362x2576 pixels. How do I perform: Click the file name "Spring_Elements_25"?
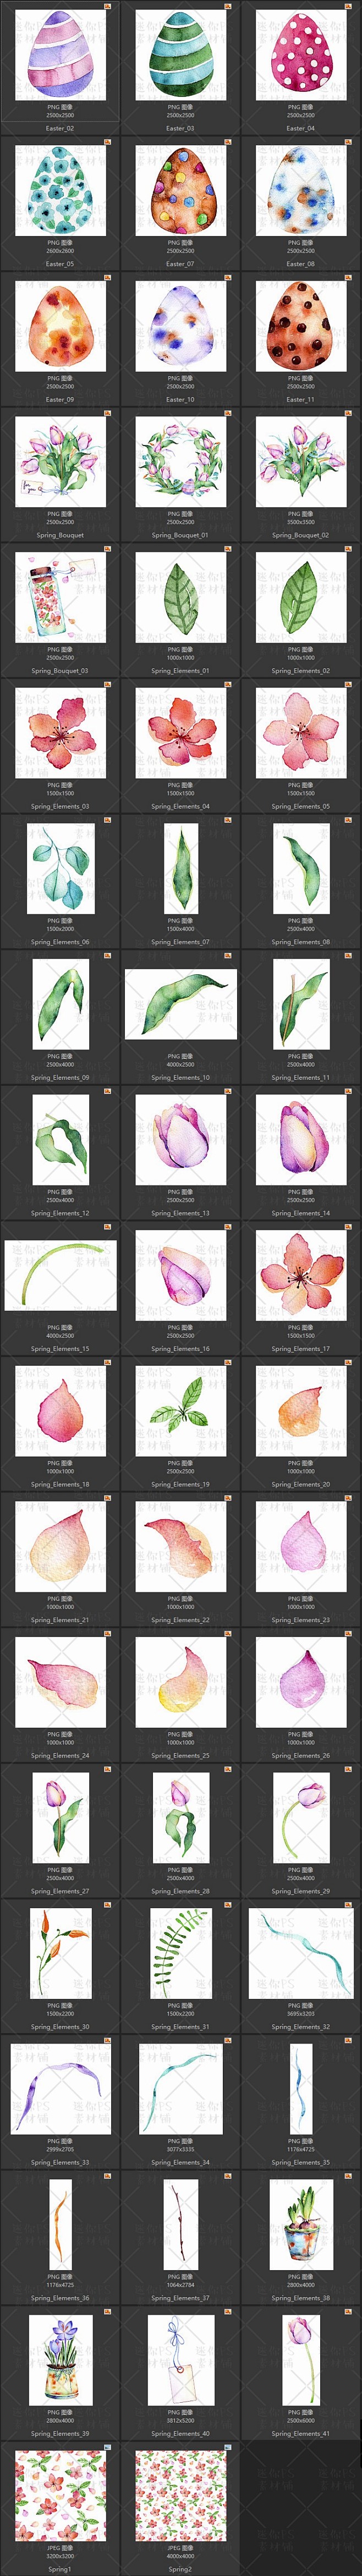tap(181, 1755)
